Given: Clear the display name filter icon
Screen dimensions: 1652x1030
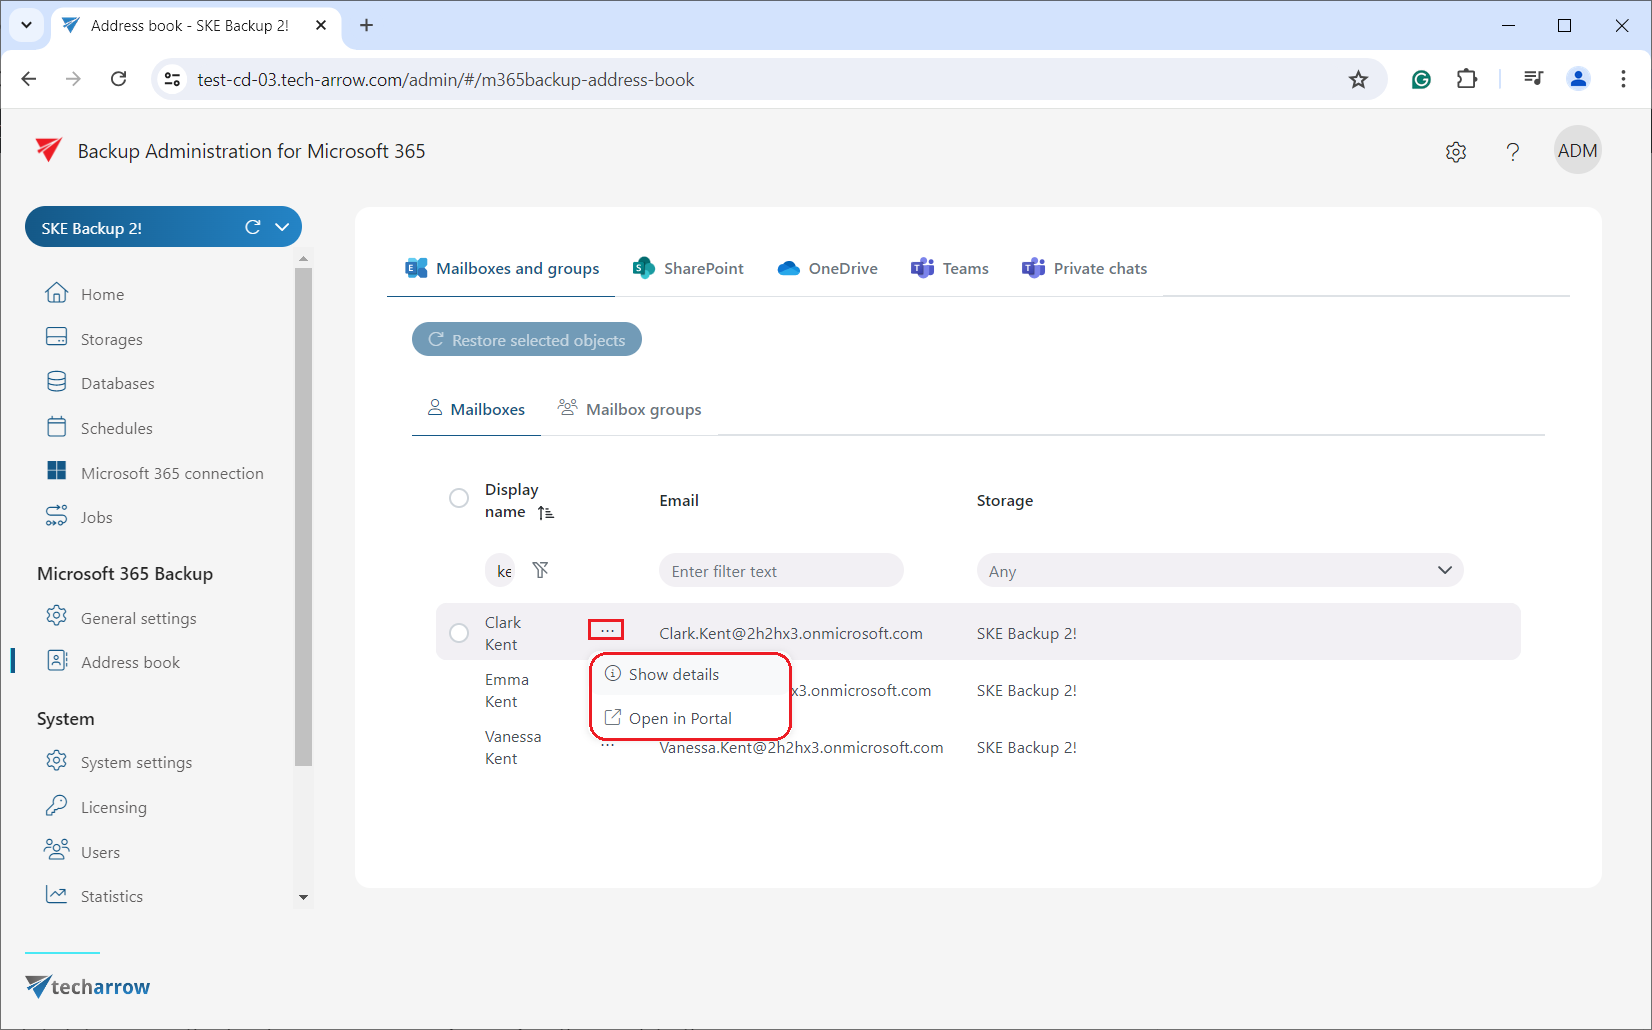Looking at the screenshot, I should 540,570.
